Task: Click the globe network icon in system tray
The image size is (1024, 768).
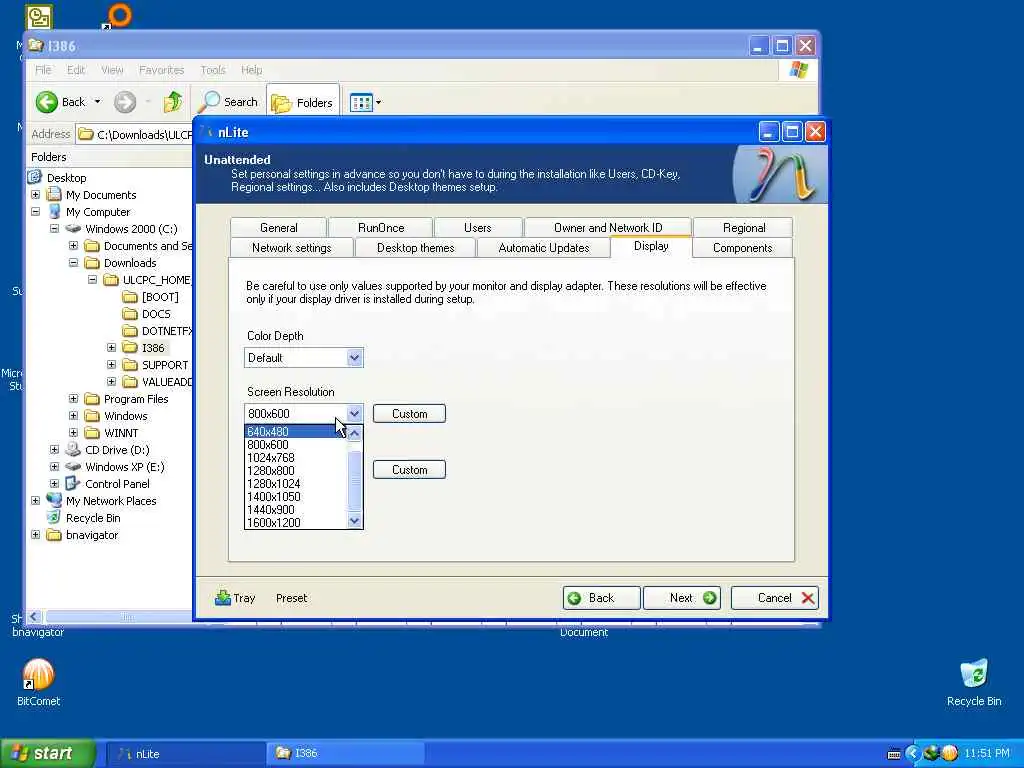Action: click(931, 753)
